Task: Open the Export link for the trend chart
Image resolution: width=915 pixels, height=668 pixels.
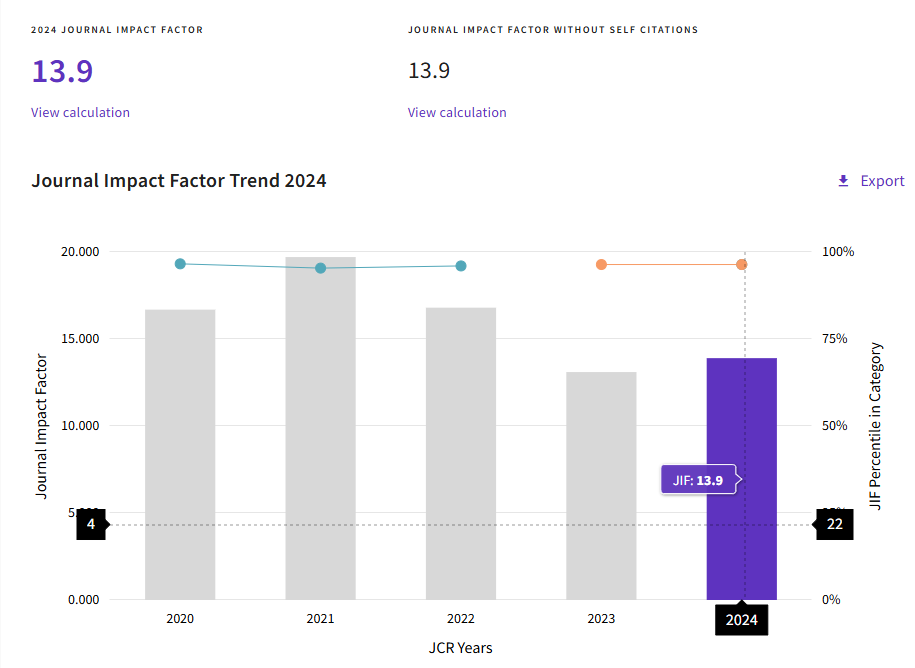Action: [x=881, y=181]
